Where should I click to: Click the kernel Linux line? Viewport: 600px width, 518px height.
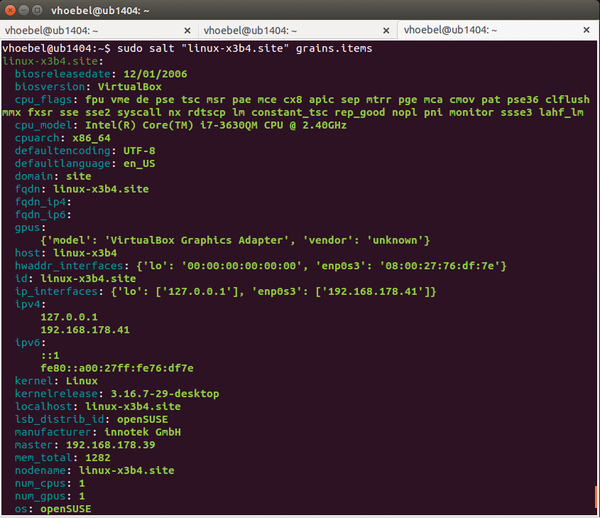pyautogui.click(x=56, y=381)
